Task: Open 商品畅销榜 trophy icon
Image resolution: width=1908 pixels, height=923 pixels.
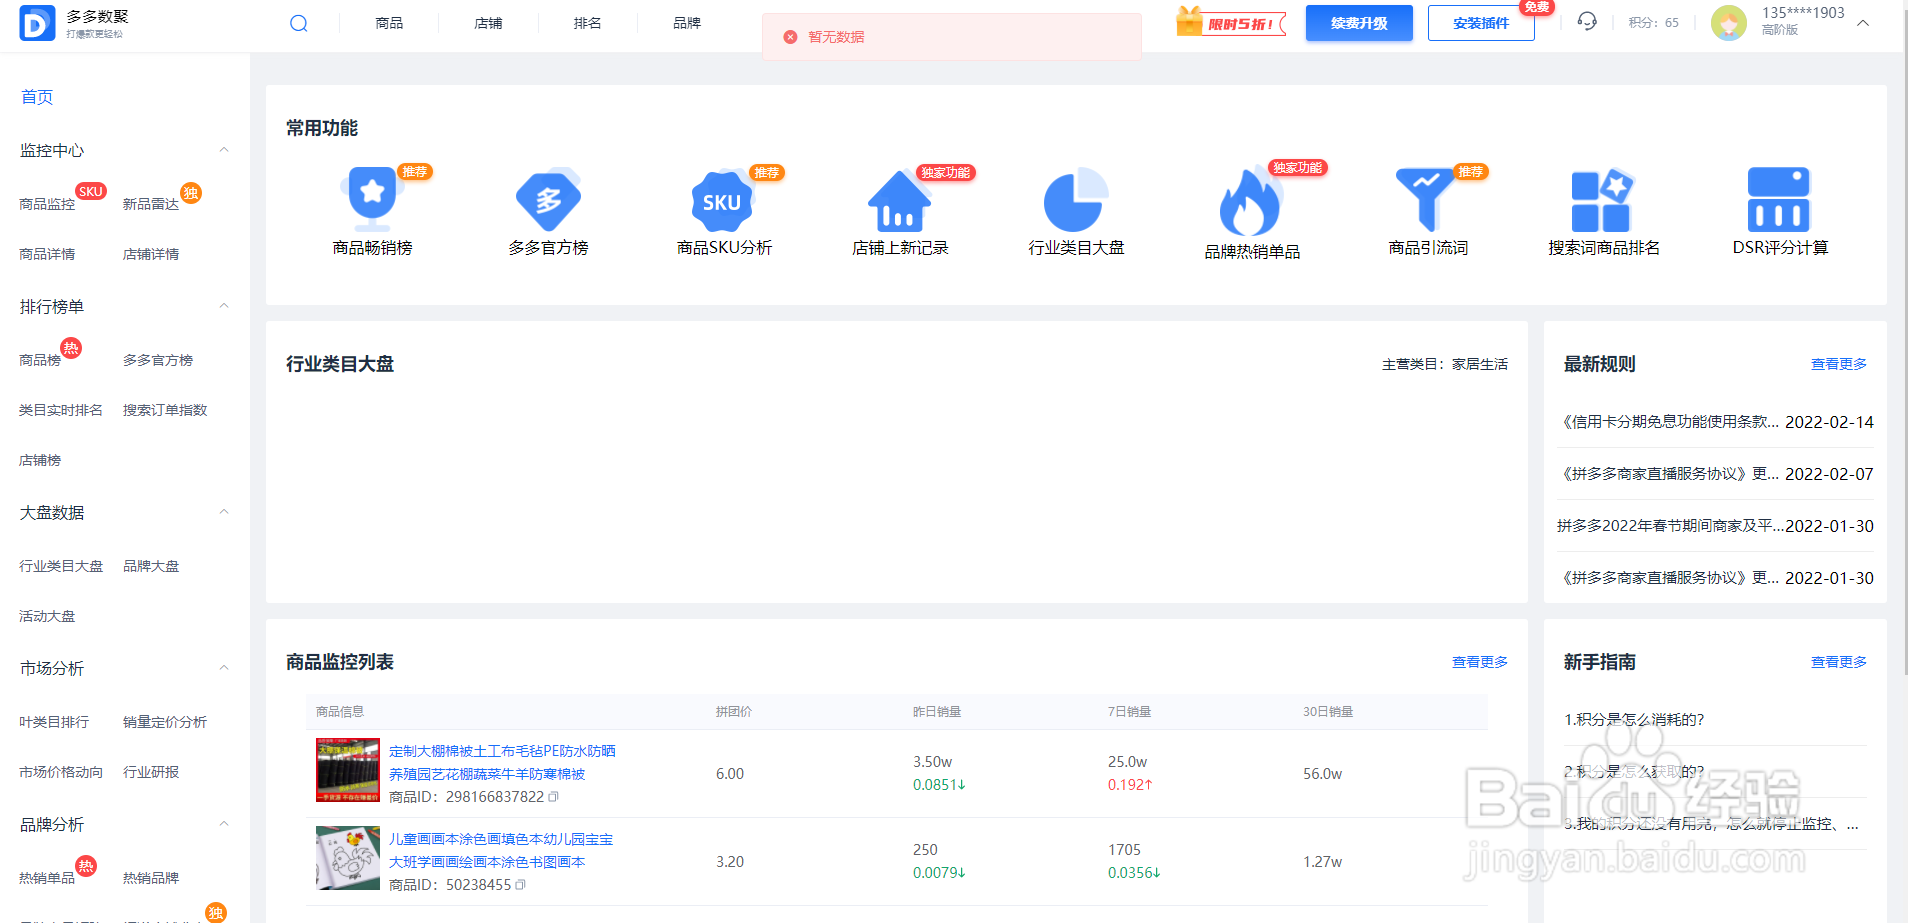Action: [x=372, y=199]
